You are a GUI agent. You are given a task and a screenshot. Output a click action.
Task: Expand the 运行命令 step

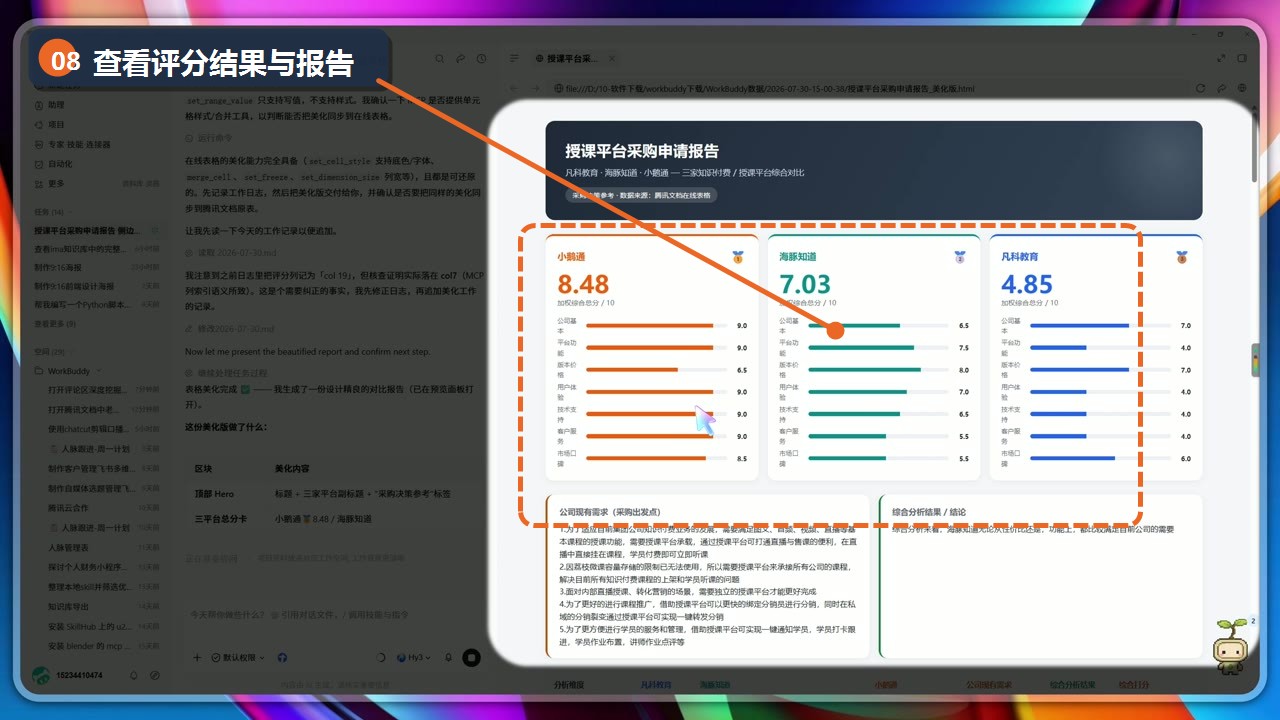[210, 138]
